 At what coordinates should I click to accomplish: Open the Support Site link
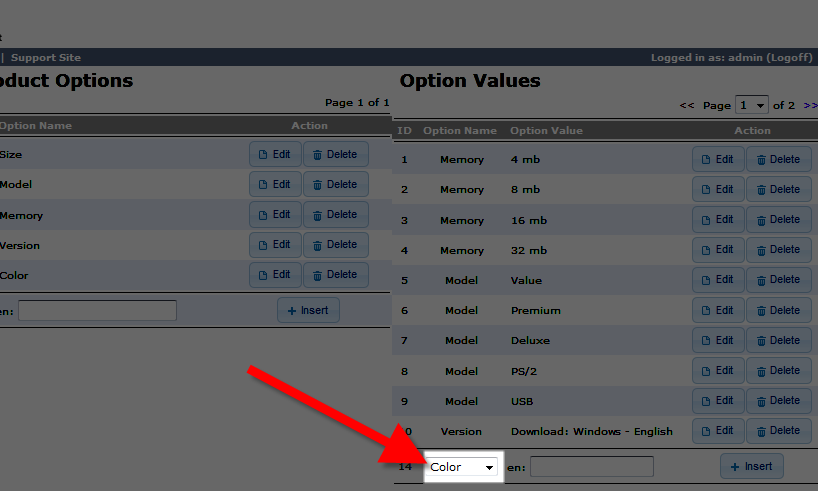coord(46,58)
